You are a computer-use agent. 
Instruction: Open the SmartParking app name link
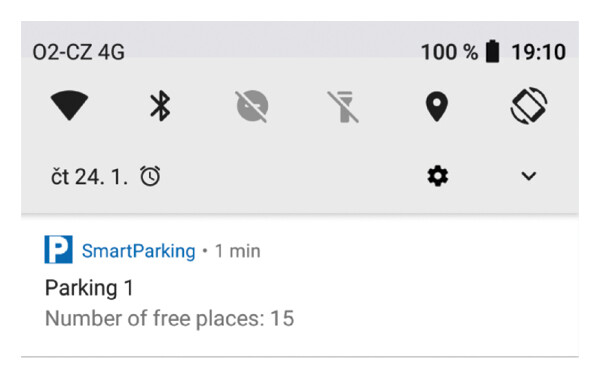coord(139,251)
